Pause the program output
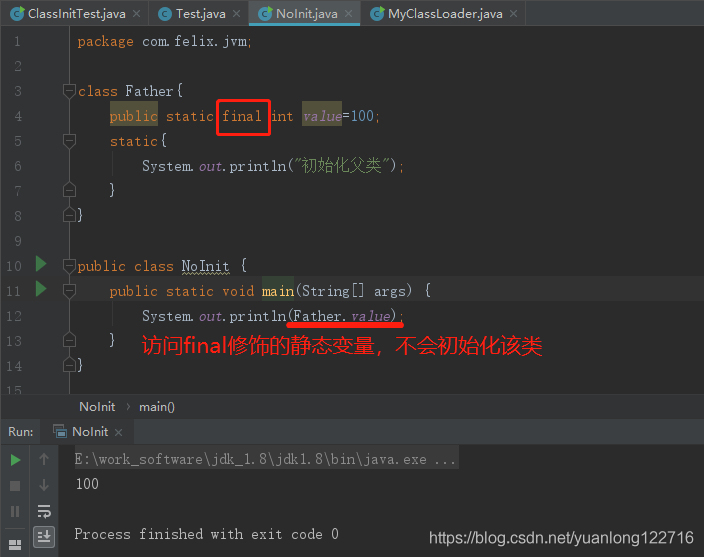The image size is (704, 557). click(x=15, y=511)
